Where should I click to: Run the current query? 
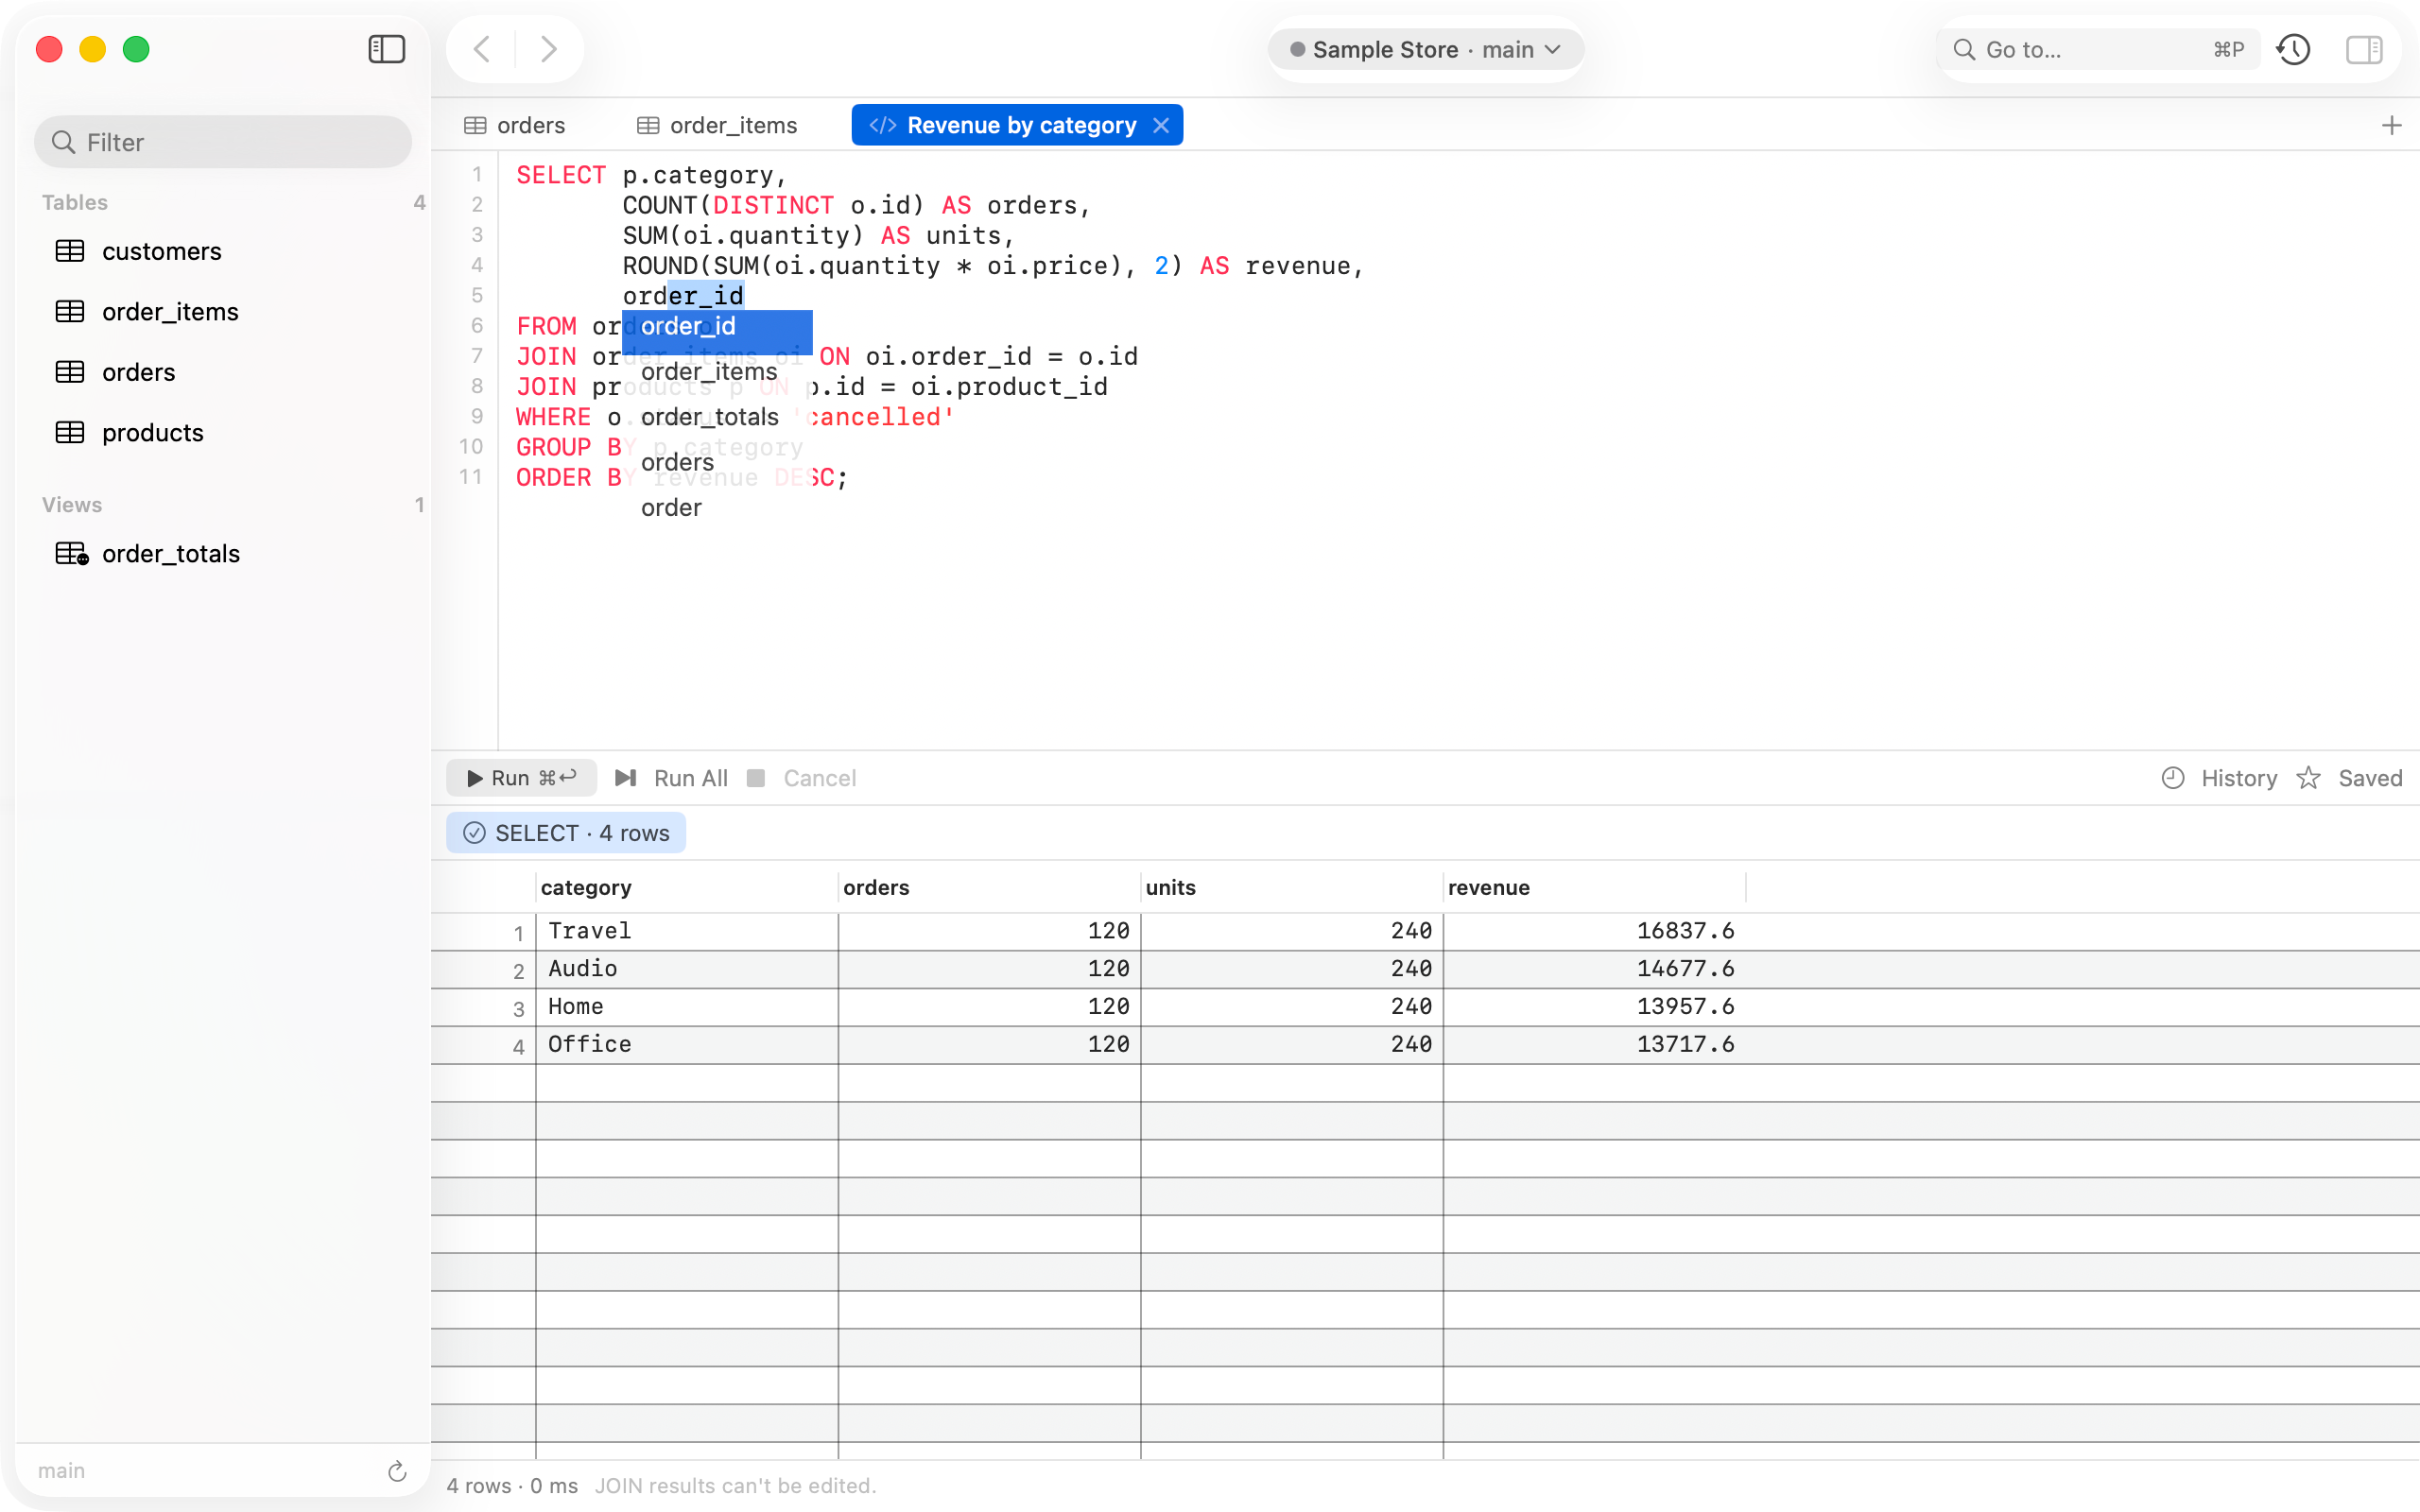point(521,778)
